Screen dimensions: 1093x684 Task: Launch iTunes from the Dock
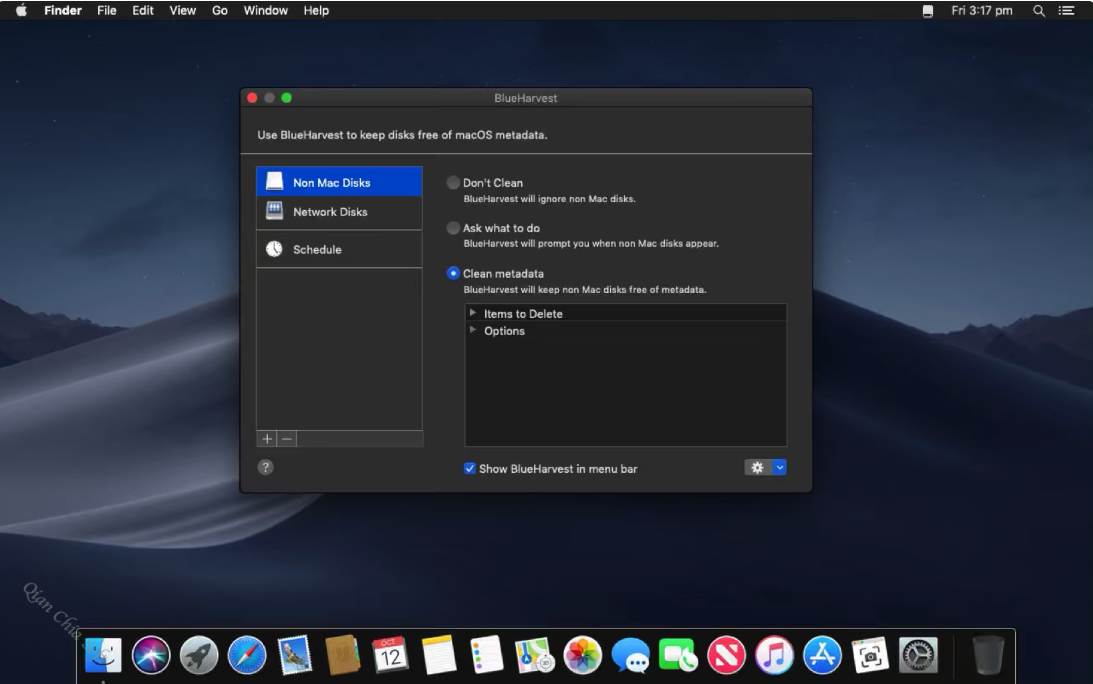pyautogui.click(x=774, y=655)
